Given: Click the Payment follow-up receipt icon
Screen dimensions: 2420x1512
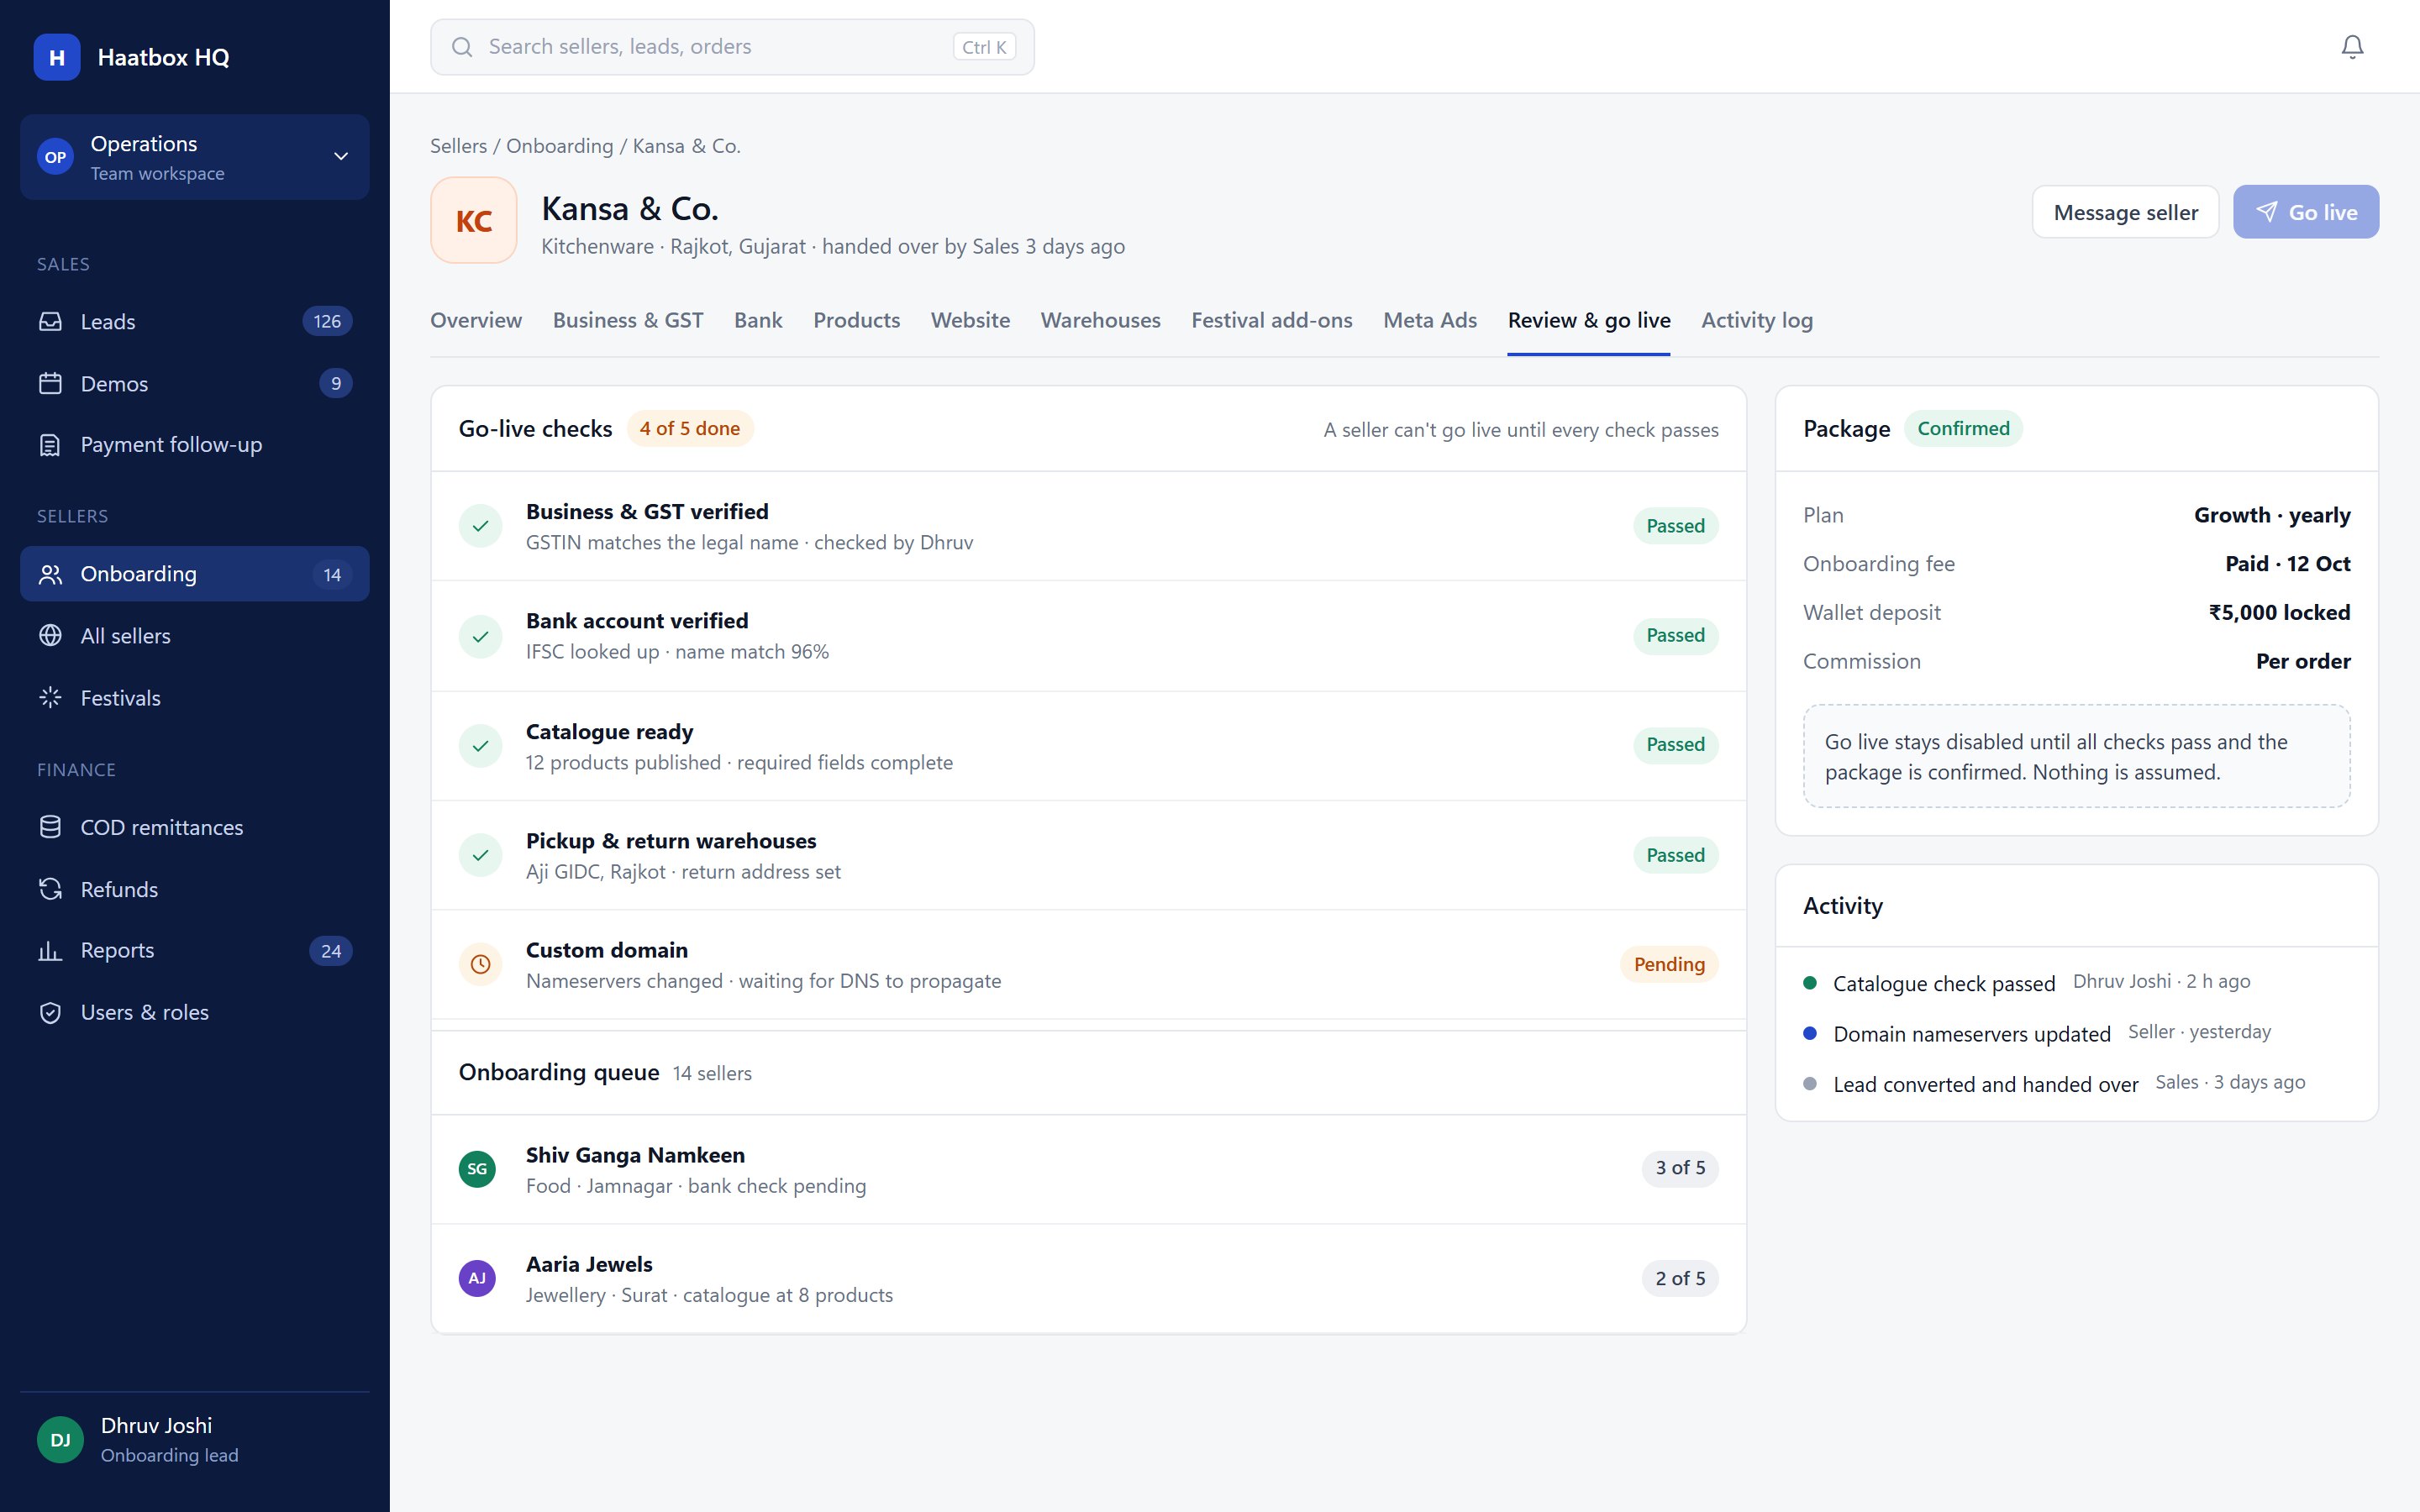Looking at the screenshot, I should point(50,445).
